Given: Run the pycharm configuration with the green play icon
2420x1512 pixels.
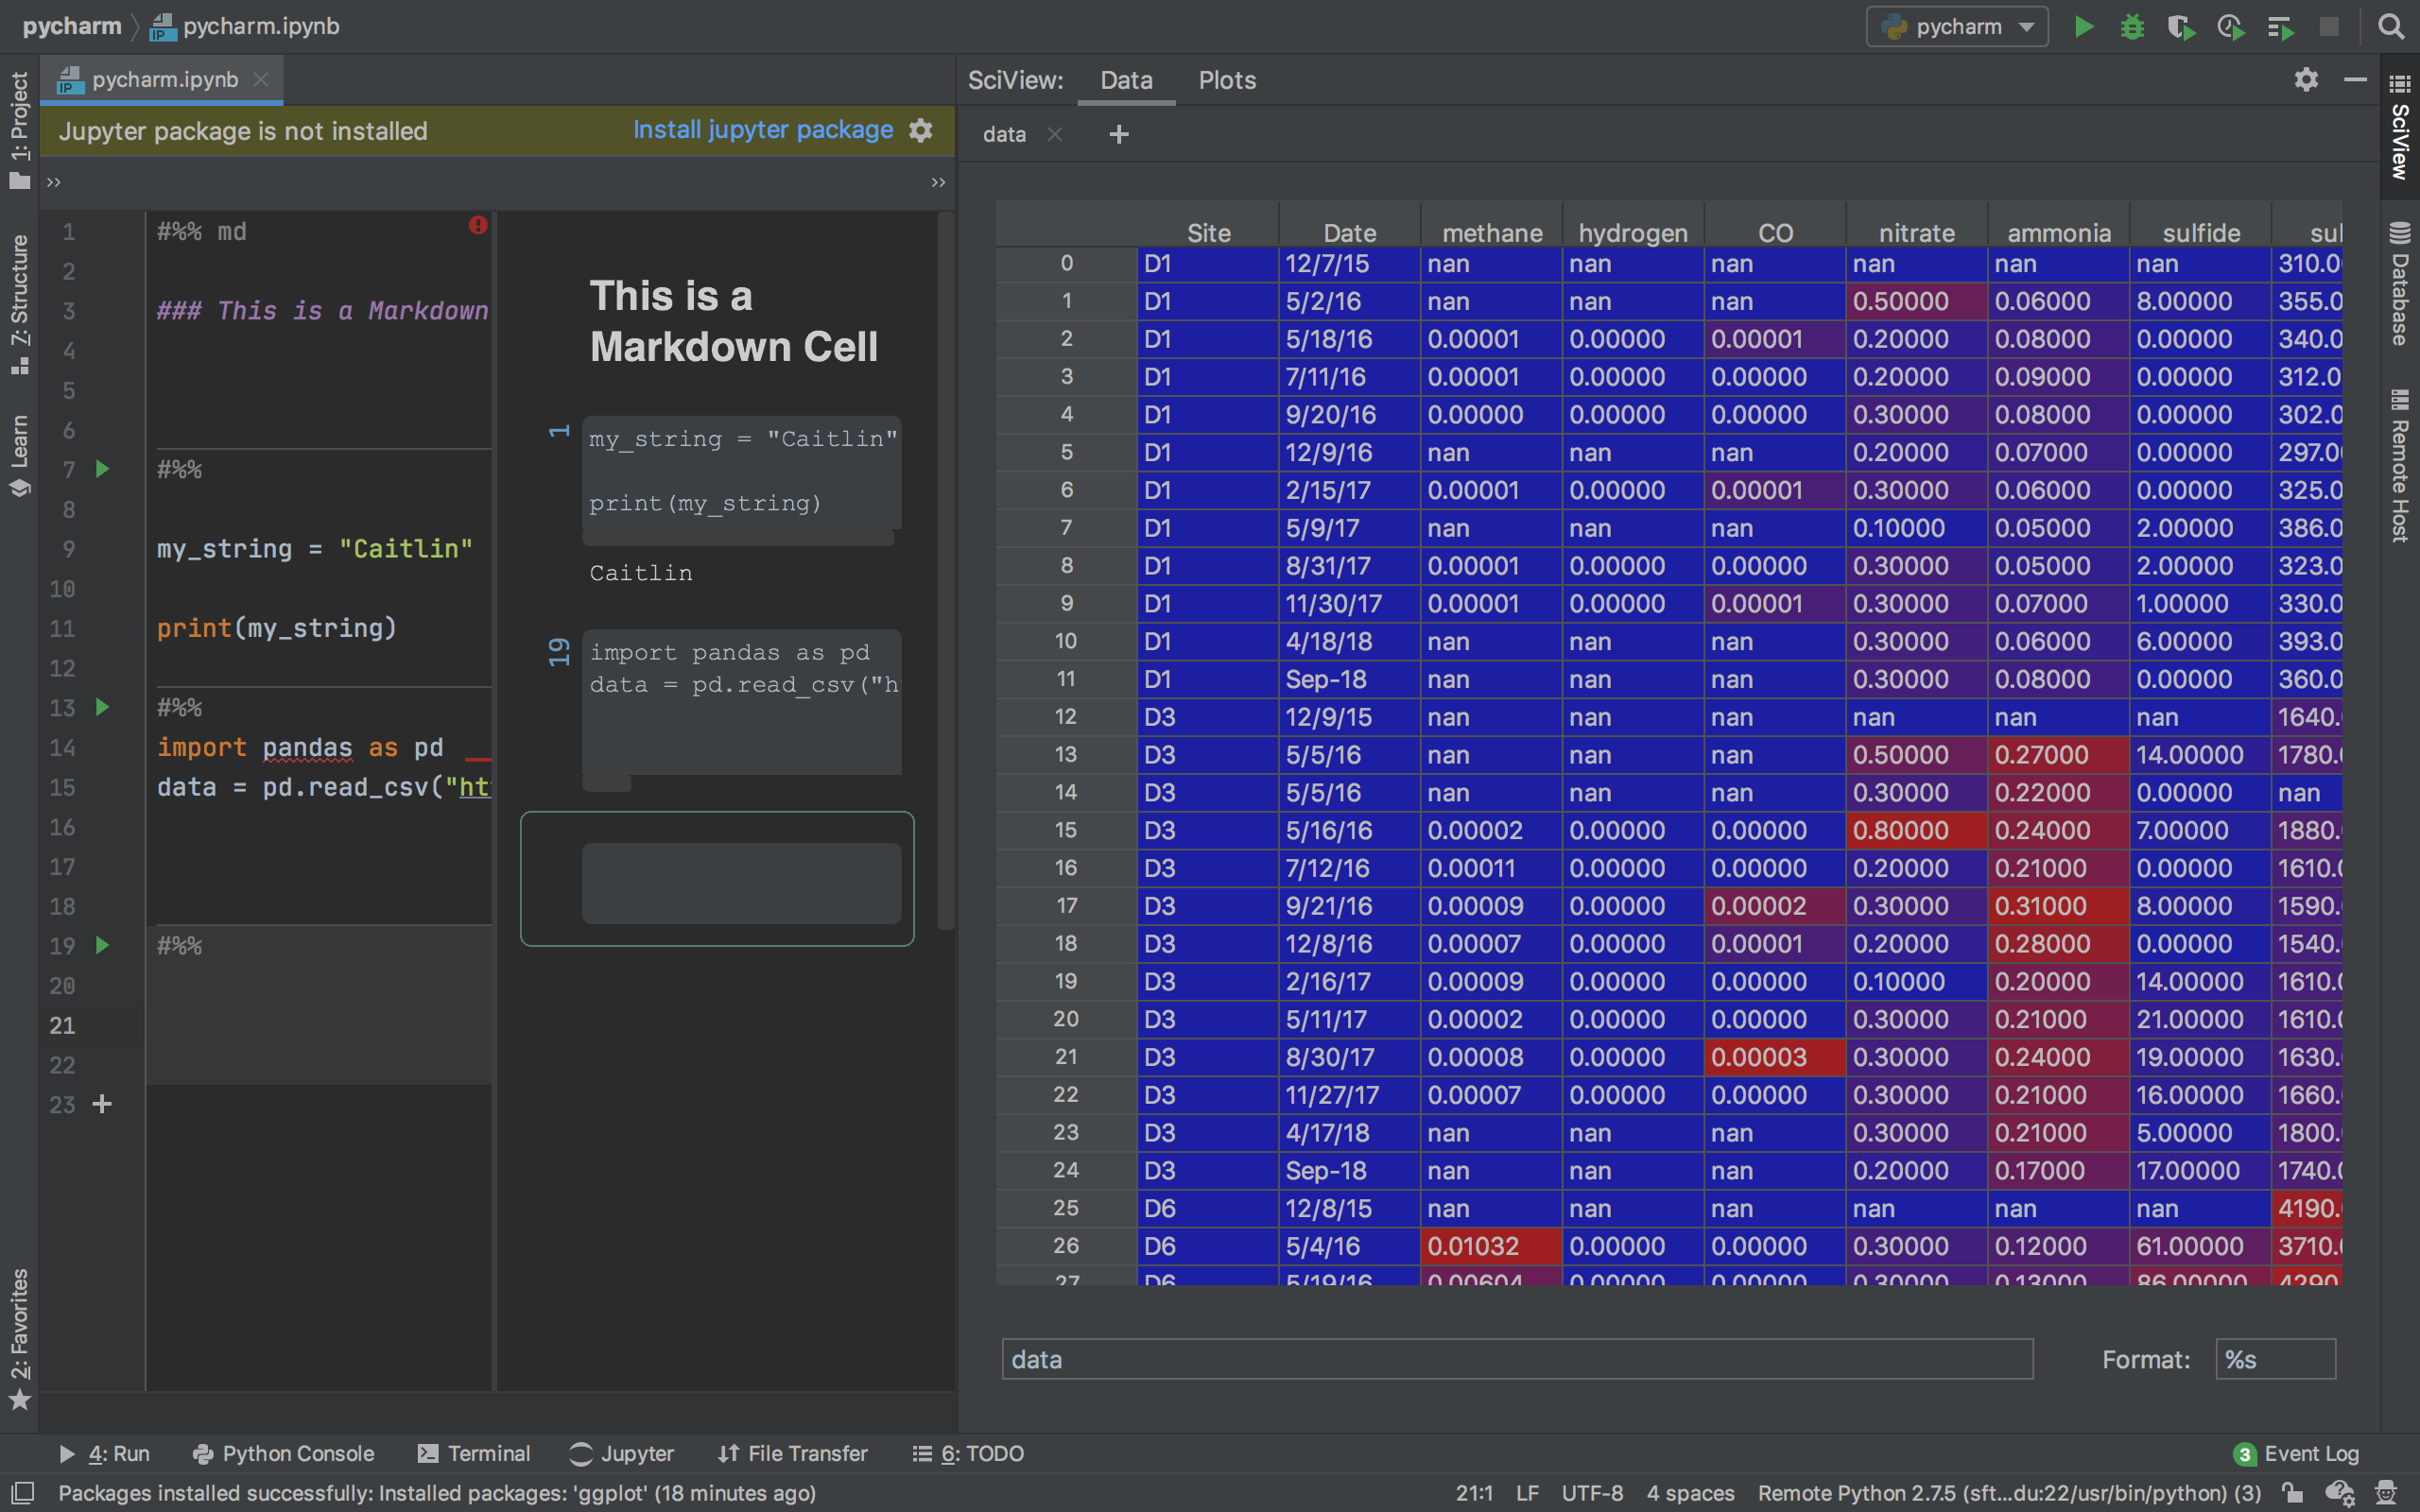Looking at the screenshot, I should (2084, 27).
